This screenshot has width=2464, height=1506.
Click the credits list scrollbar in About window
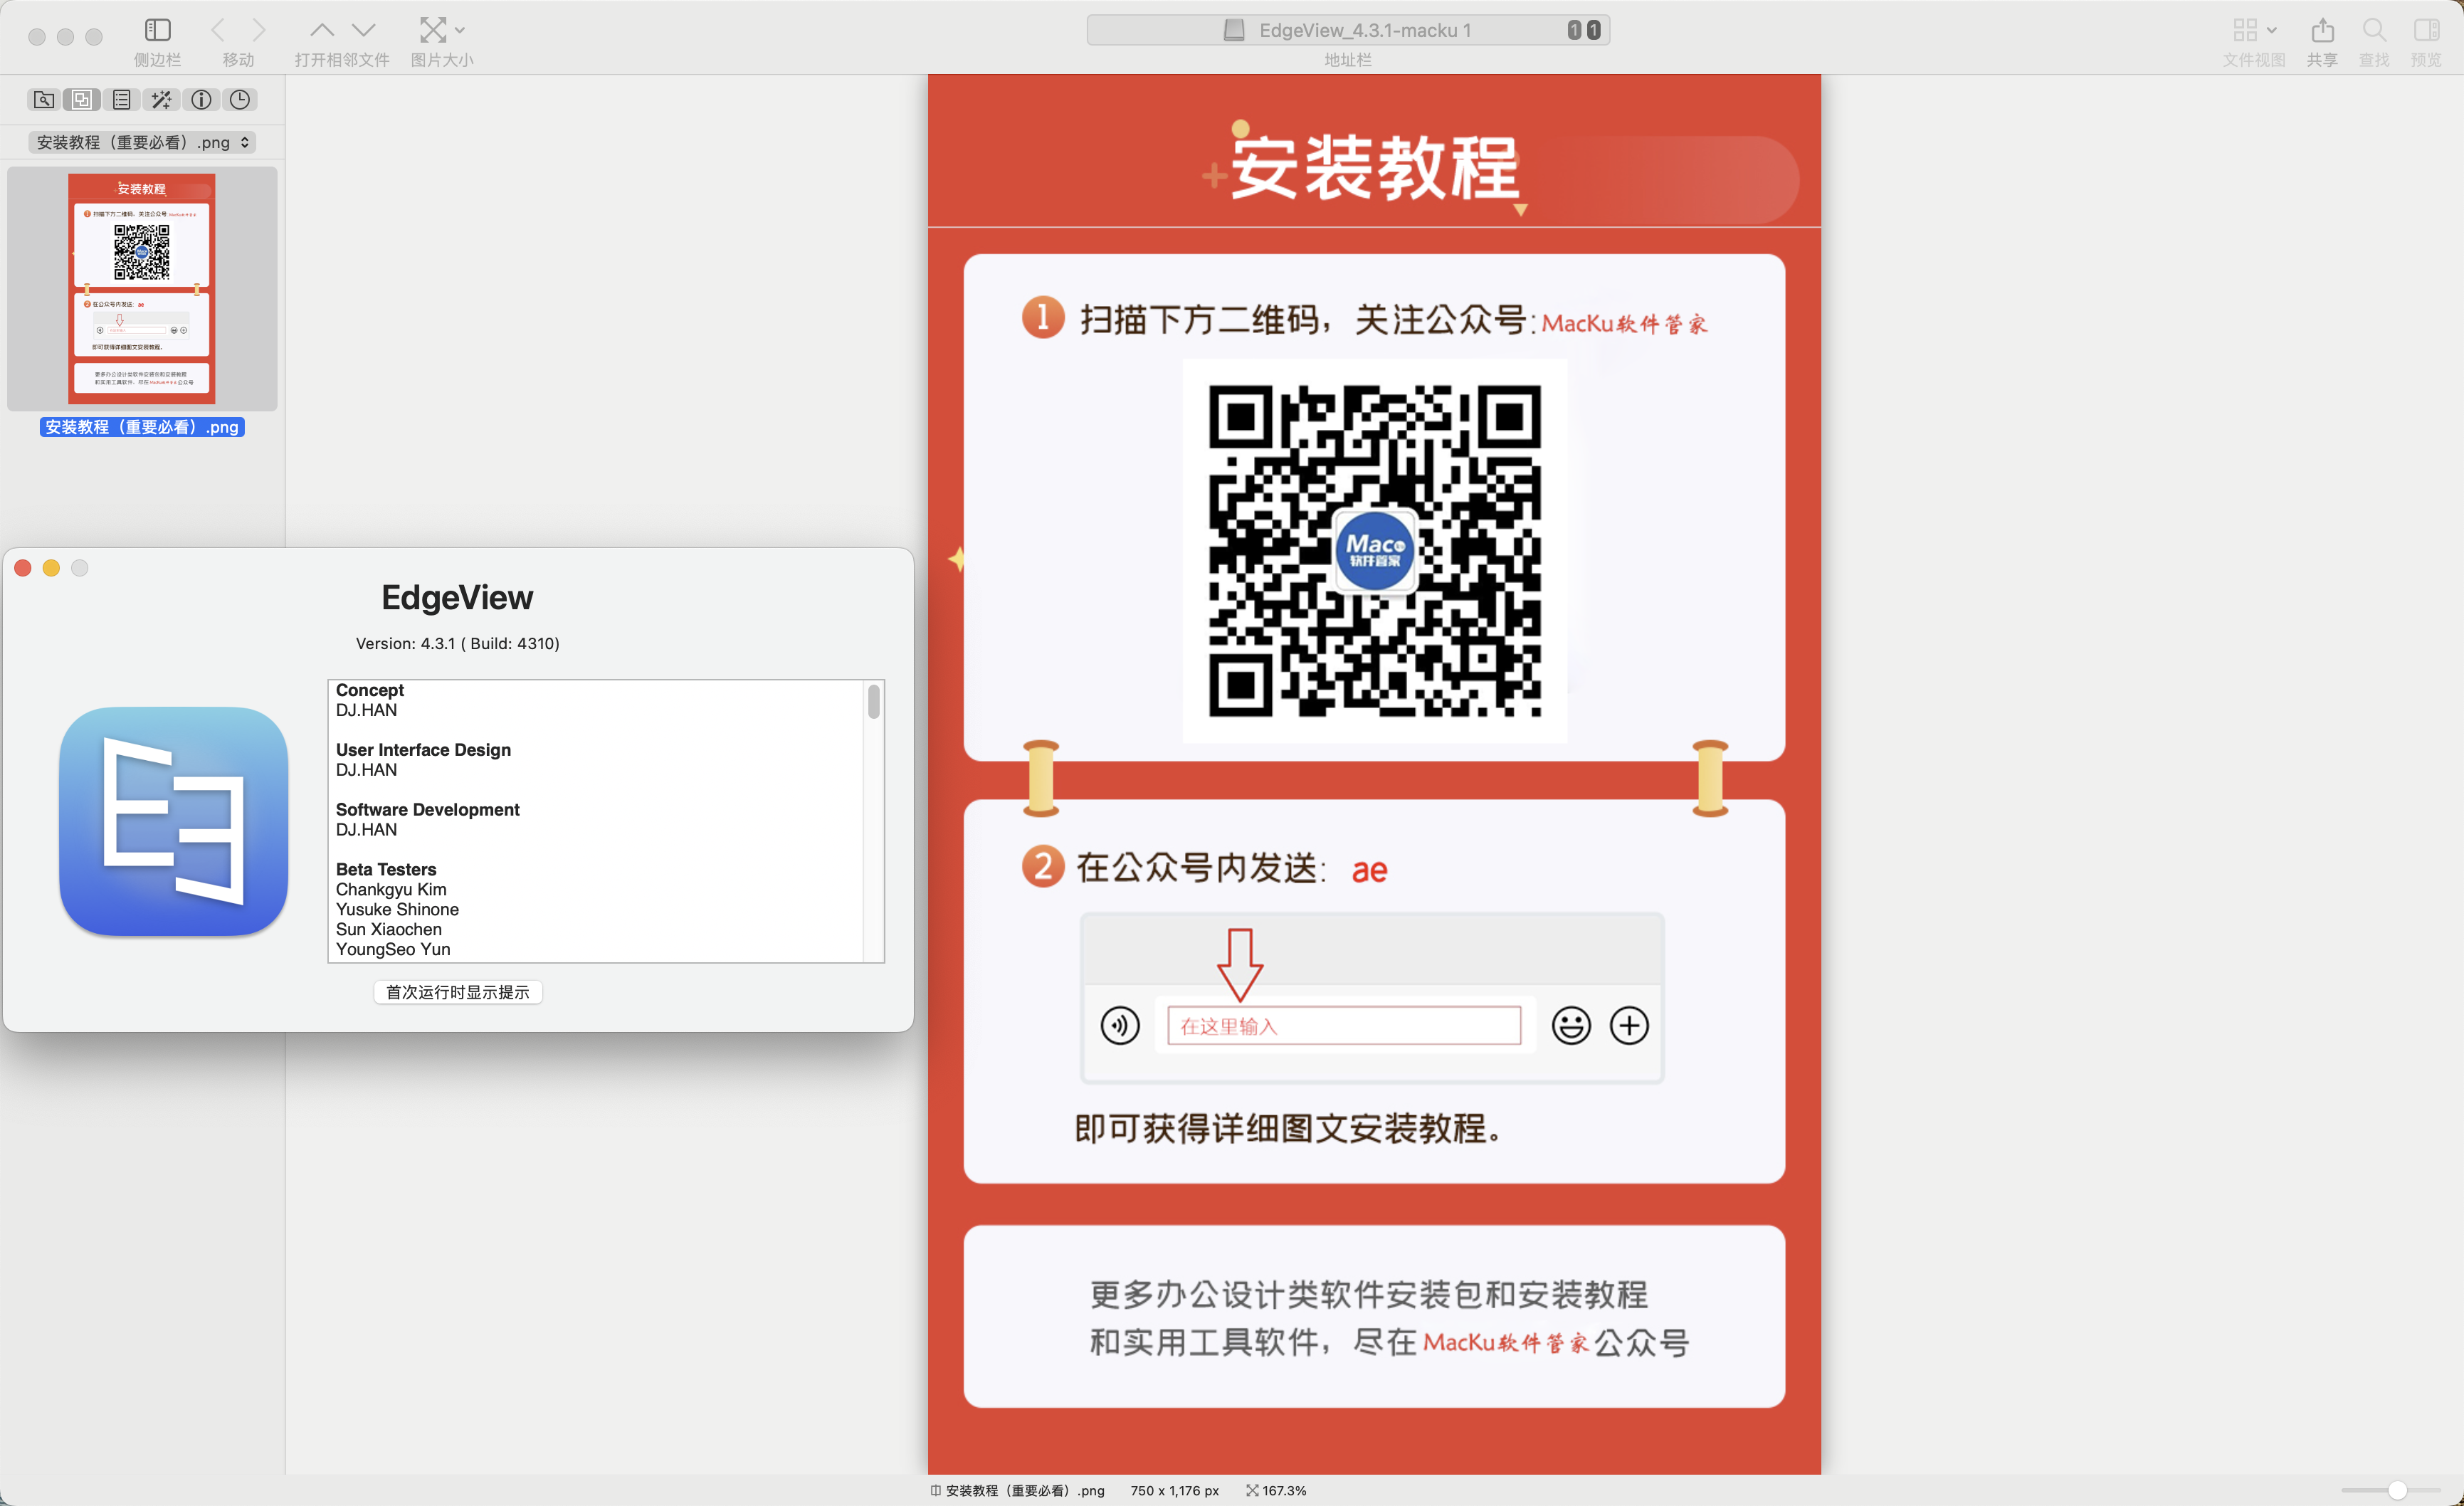pos(874,701)
